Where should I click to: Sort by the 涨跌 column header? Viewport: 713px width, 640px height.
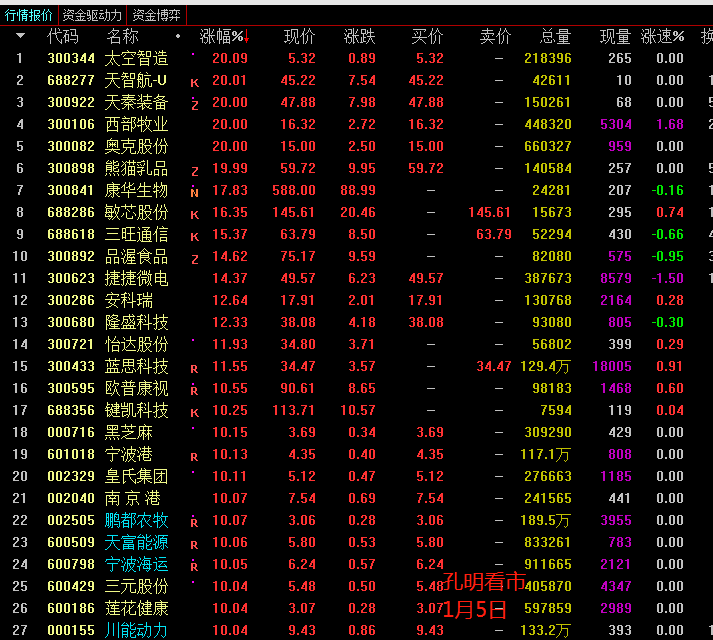tap(359, 36)
